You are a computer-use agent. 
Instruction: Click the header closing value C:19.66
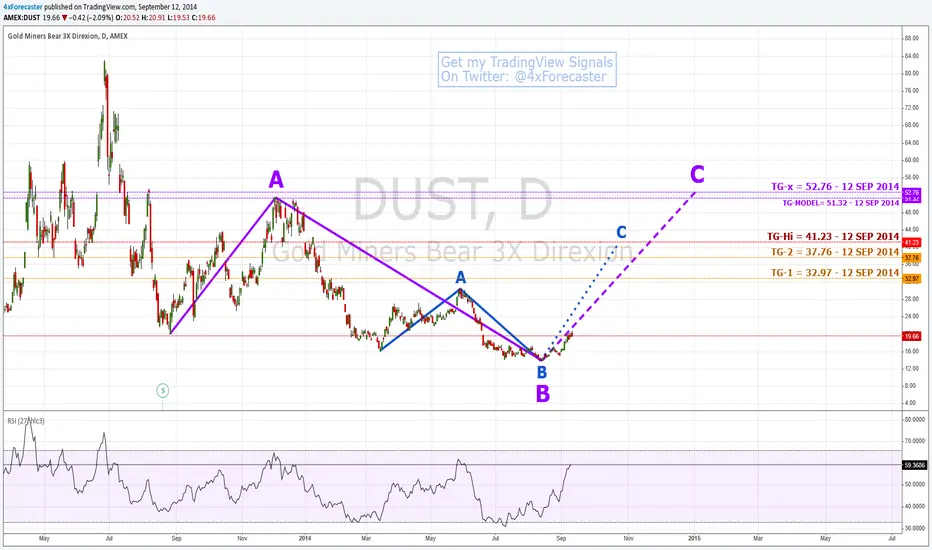pos(203,18)
